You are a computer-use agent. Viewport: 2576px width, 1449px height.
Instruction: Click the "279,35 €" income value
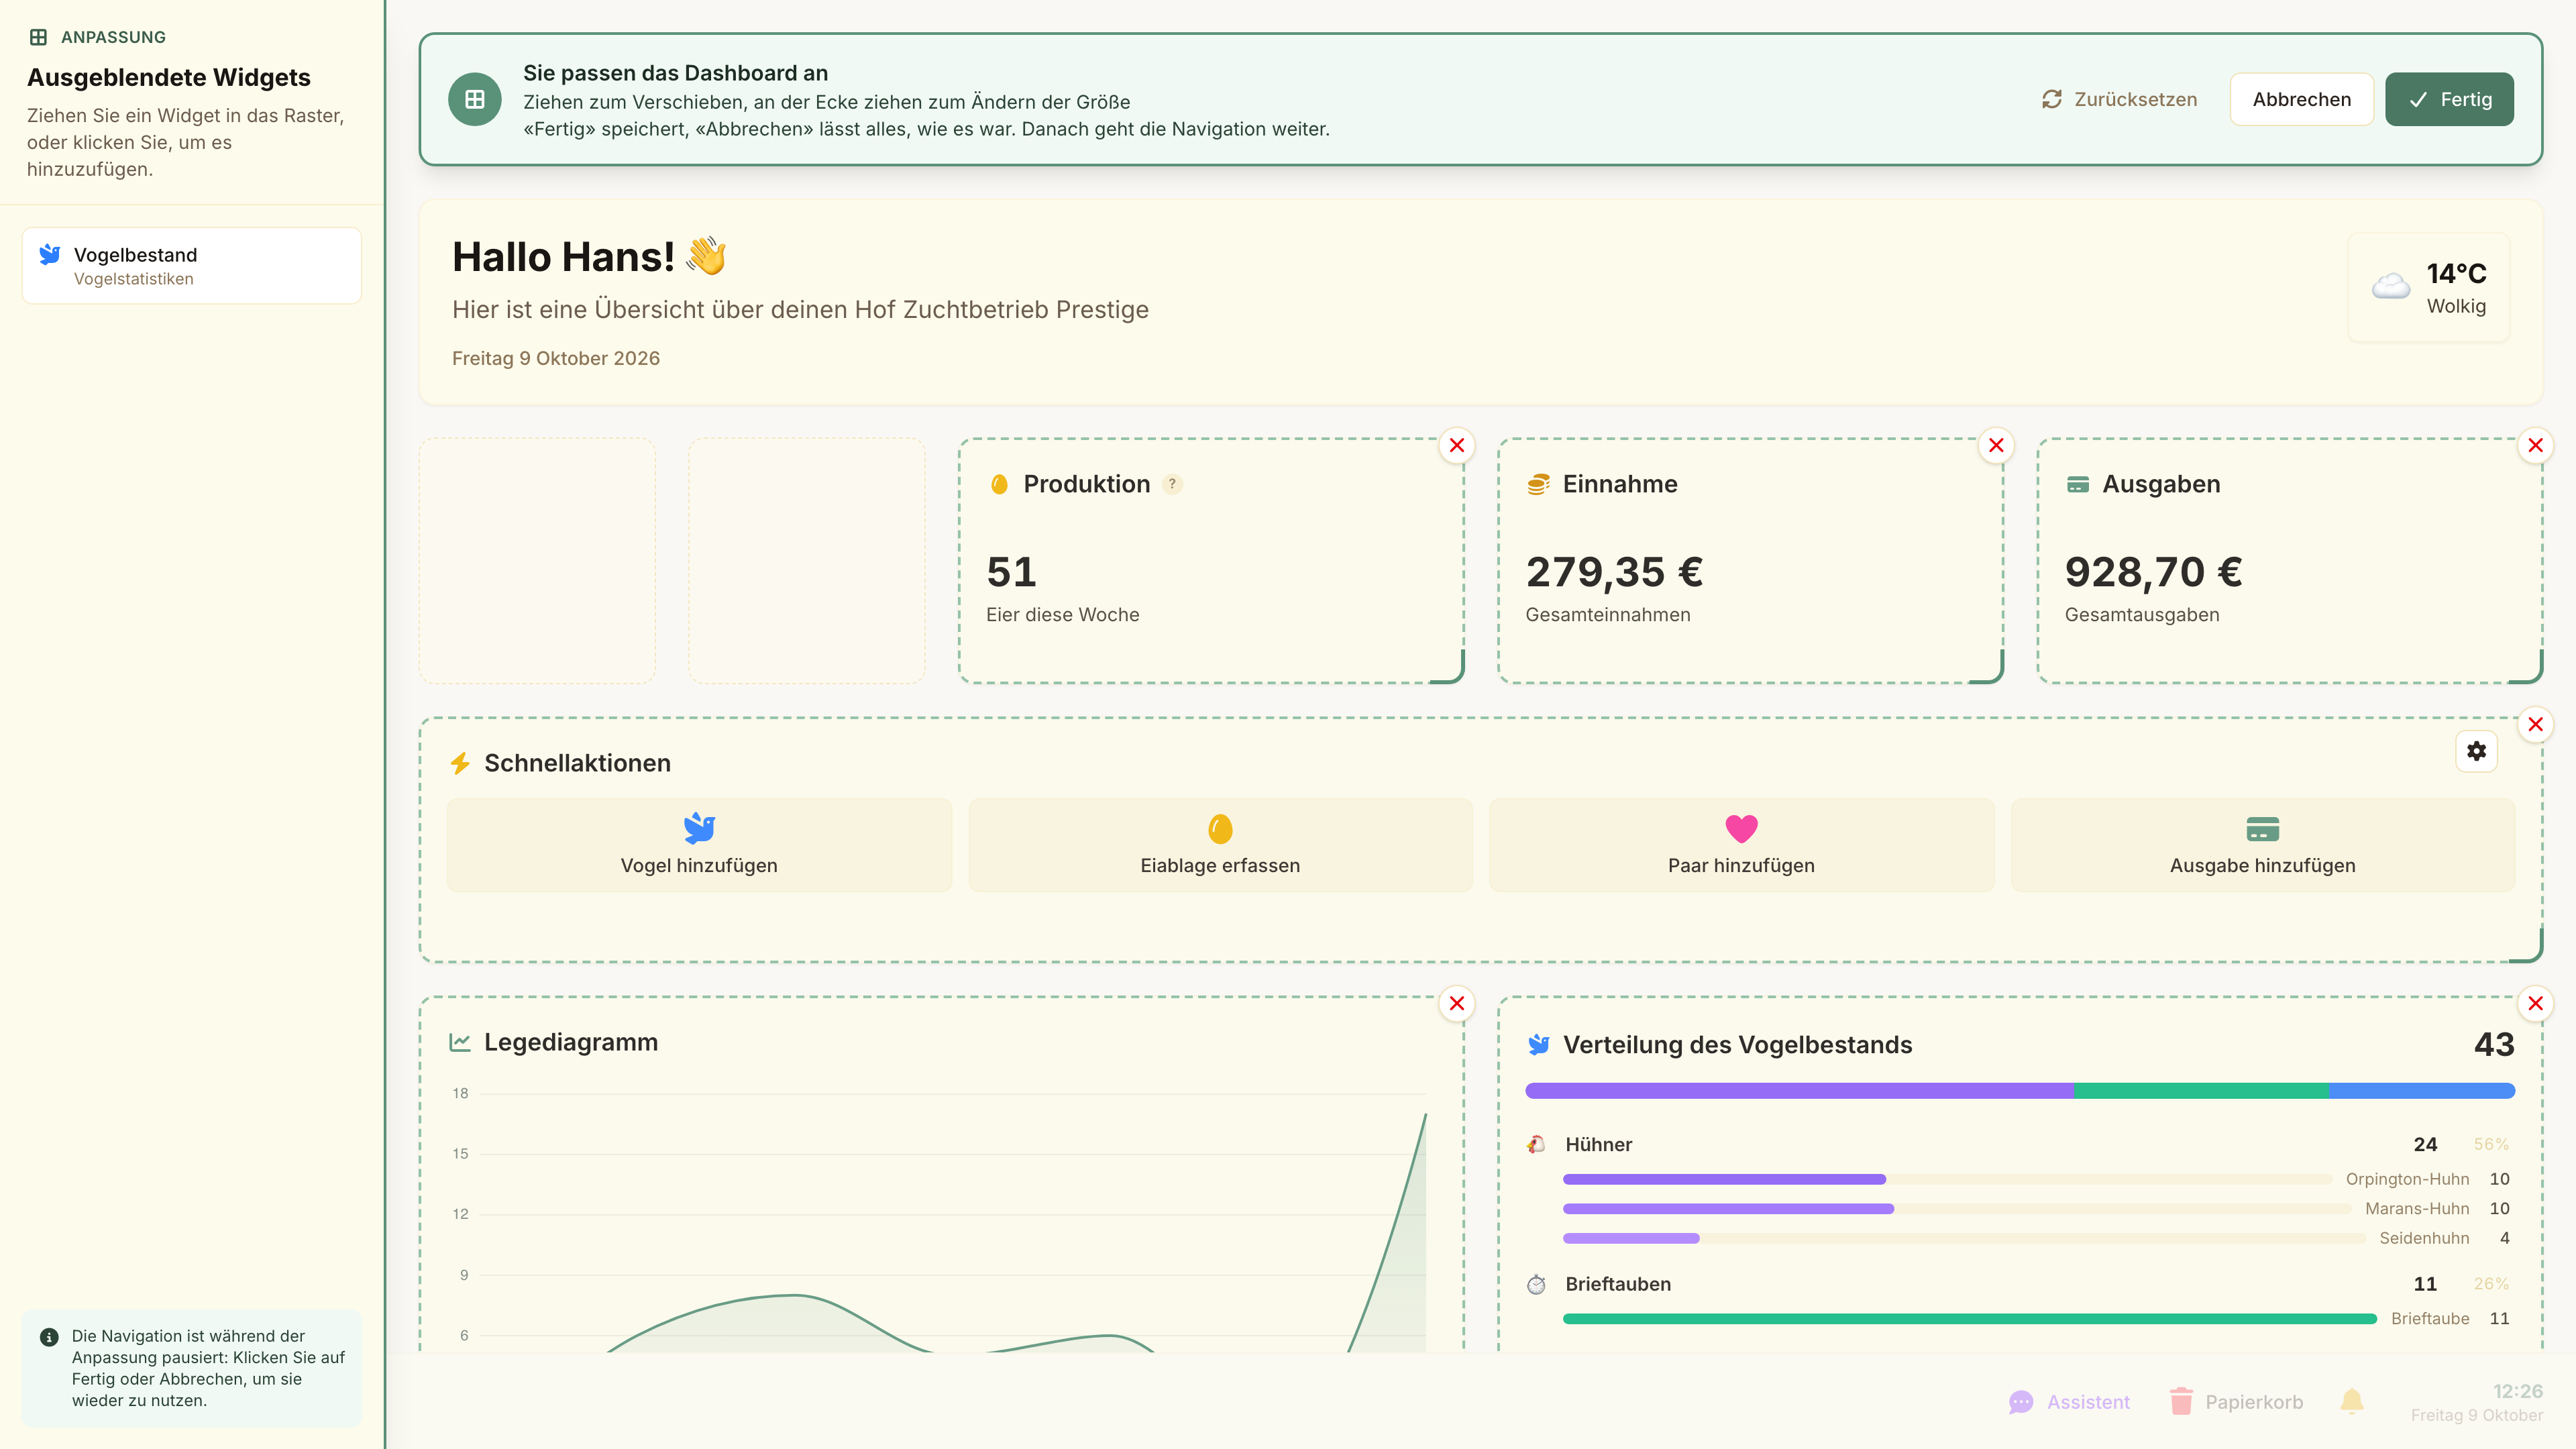click(x=1614, y=572)
